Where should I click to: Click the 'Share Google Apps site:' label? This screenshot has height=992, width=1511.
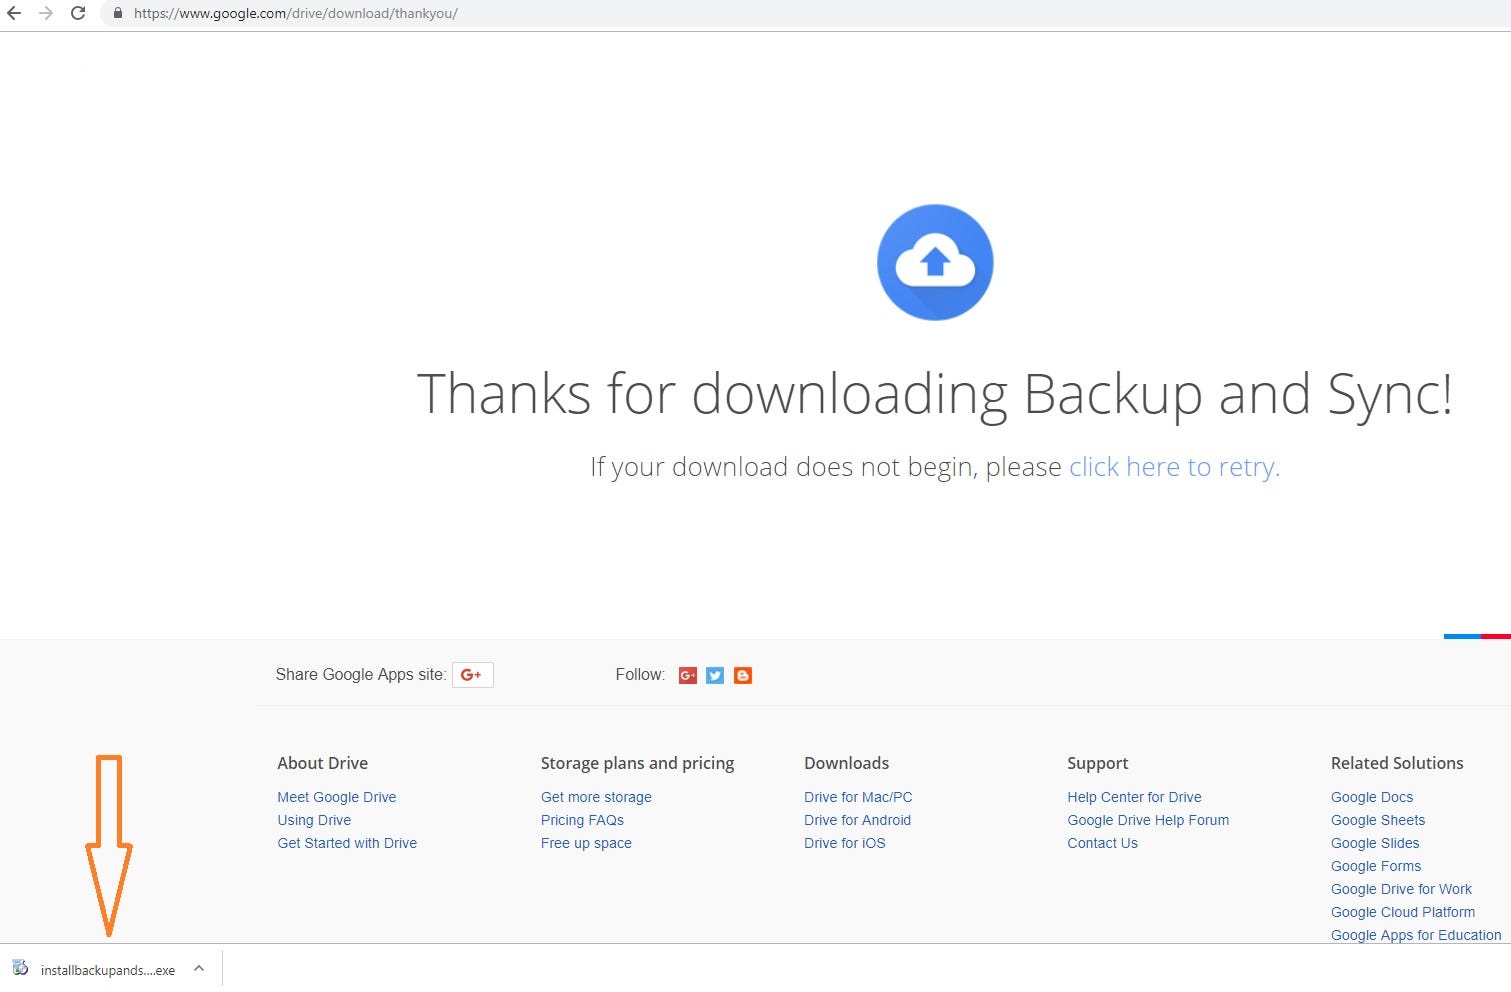pyautogui.click(x=360, y=675)
